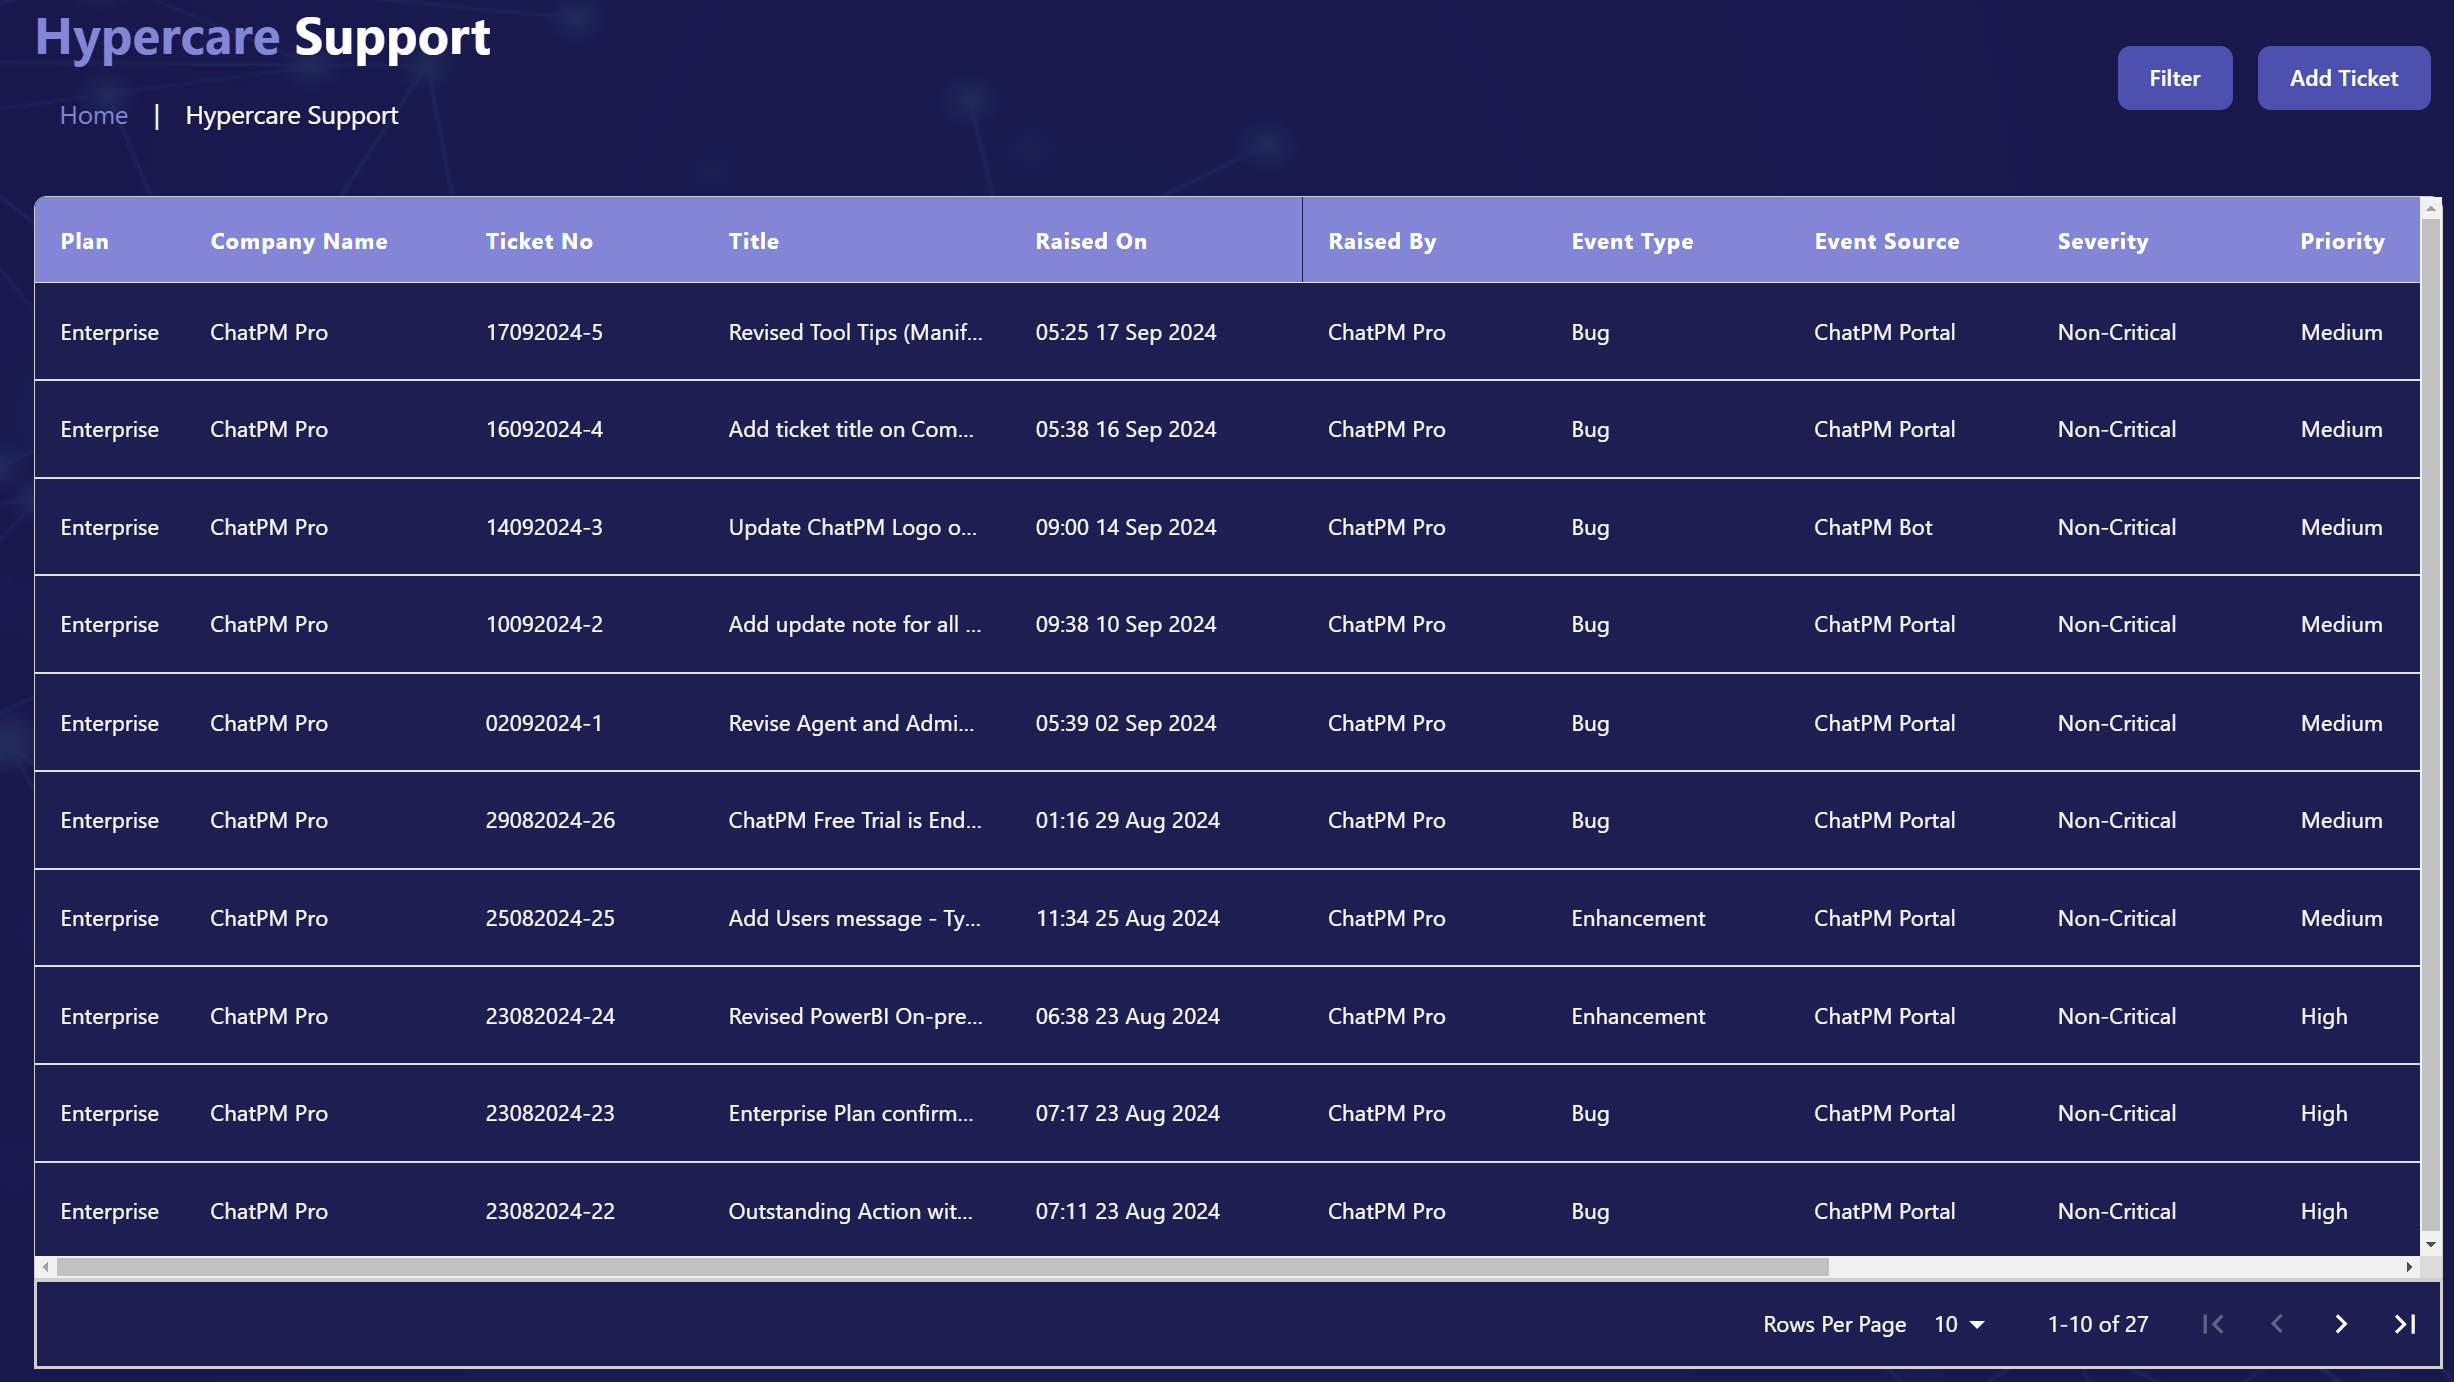Click vertical scrollbar down arrow
The image size is (2454, 1382).
click(2431, 1244)
